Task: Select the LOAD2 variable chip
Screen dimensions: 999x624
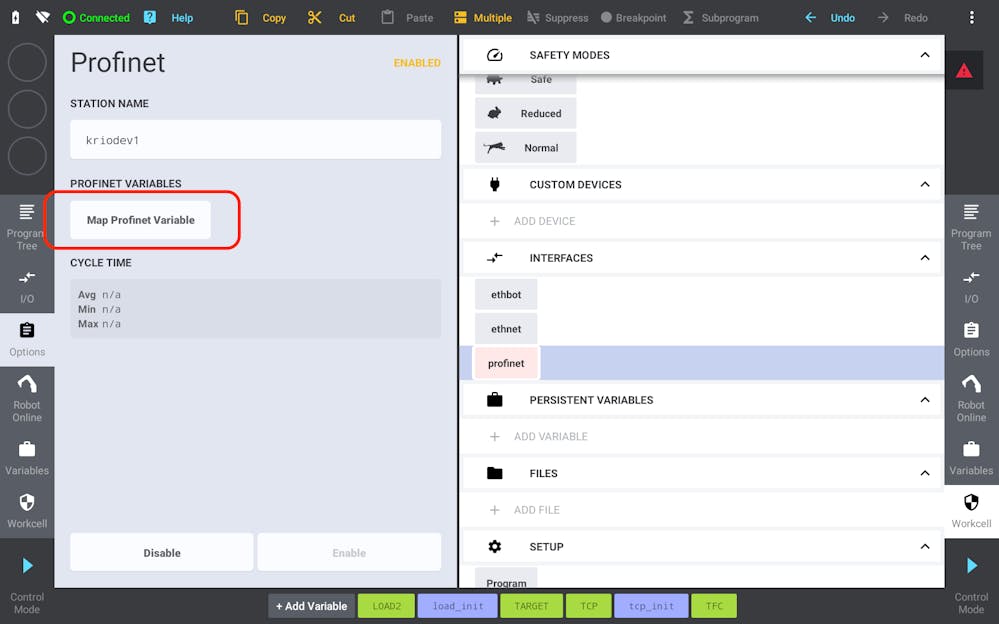Action: pyautogui.click(x=387, y=606)
